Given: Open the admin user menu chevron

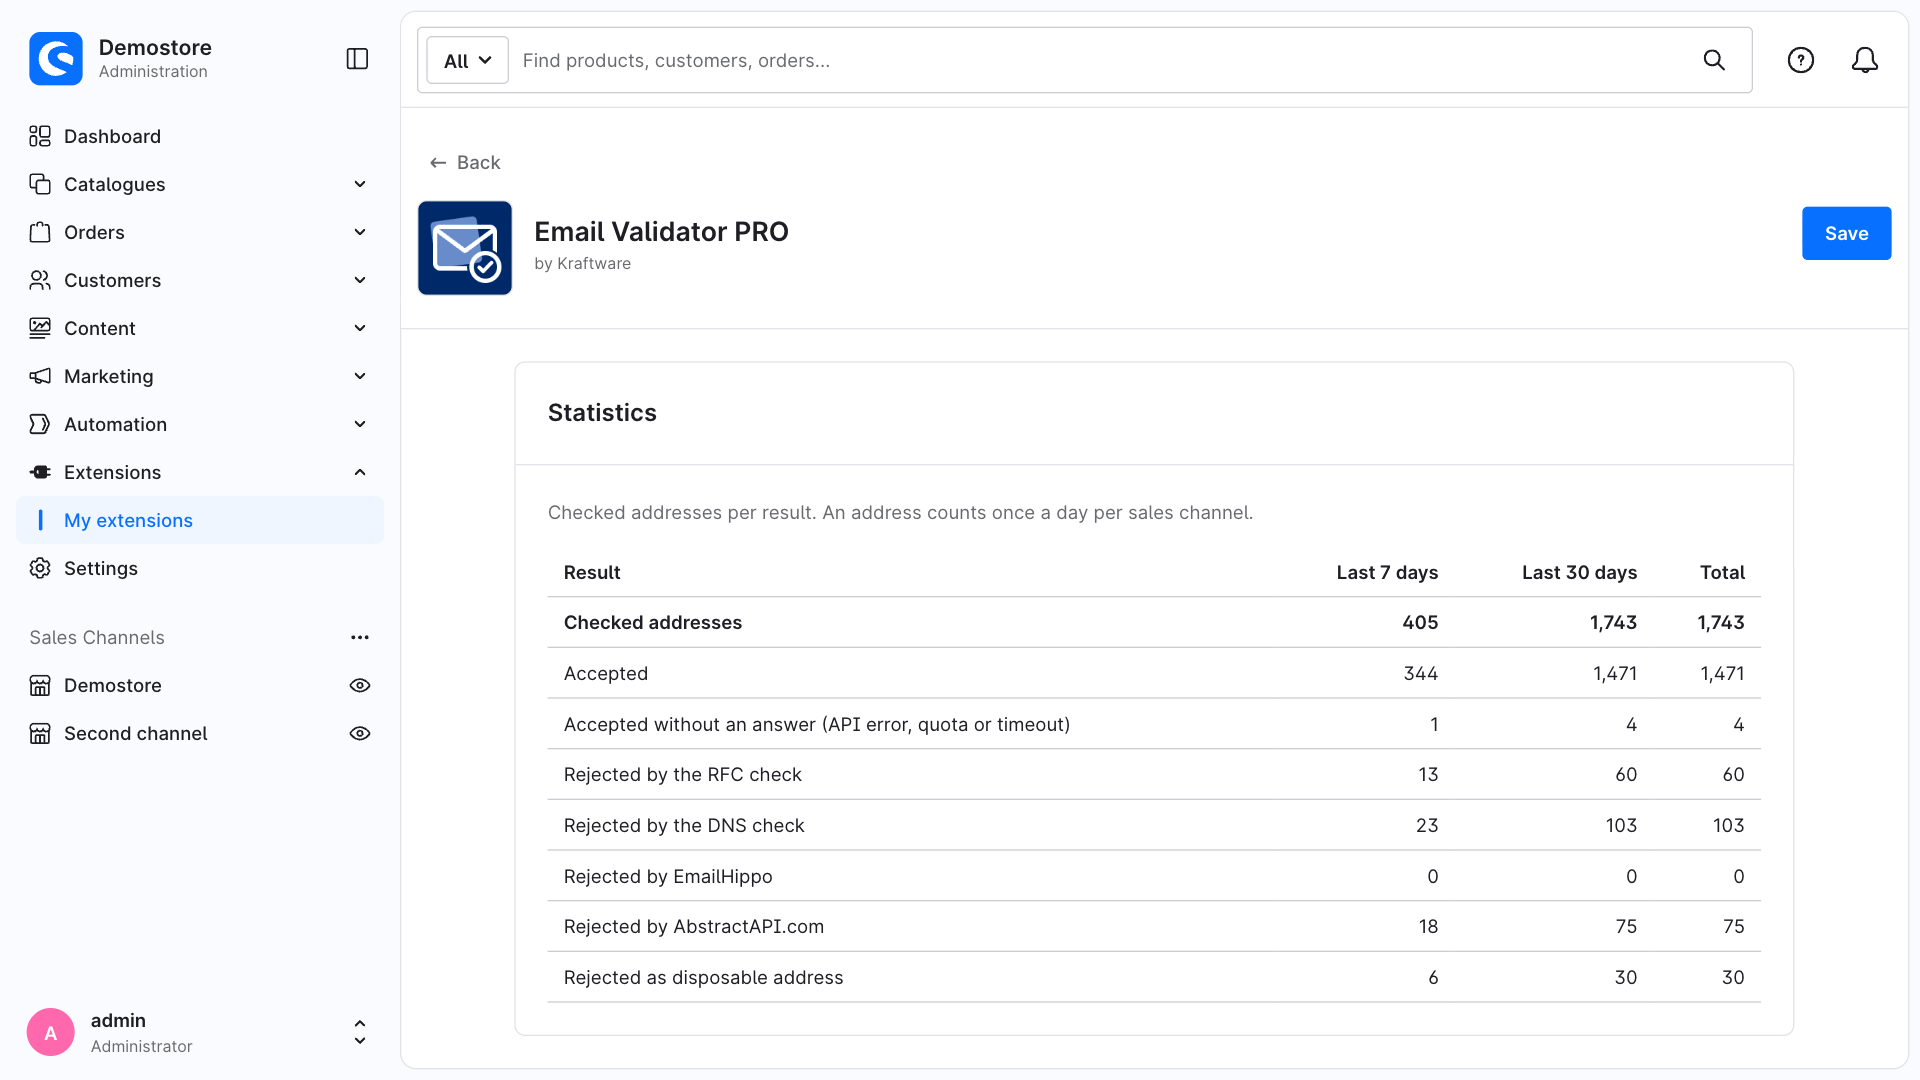Looking at the screenshot, I should click(x=360, y=1032).
